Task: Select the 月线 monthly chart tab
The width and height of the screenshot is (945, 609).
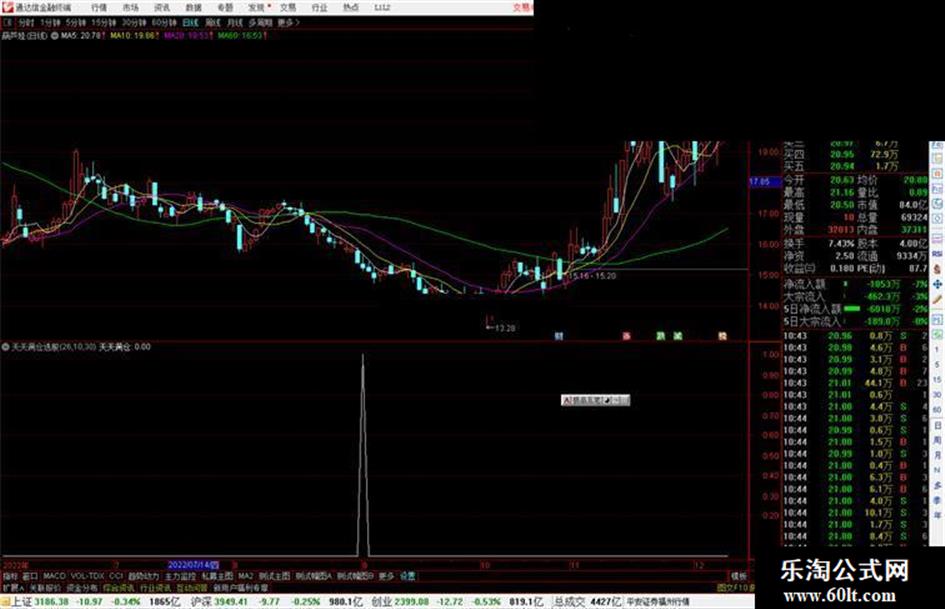Action: [x=234, y=23]
